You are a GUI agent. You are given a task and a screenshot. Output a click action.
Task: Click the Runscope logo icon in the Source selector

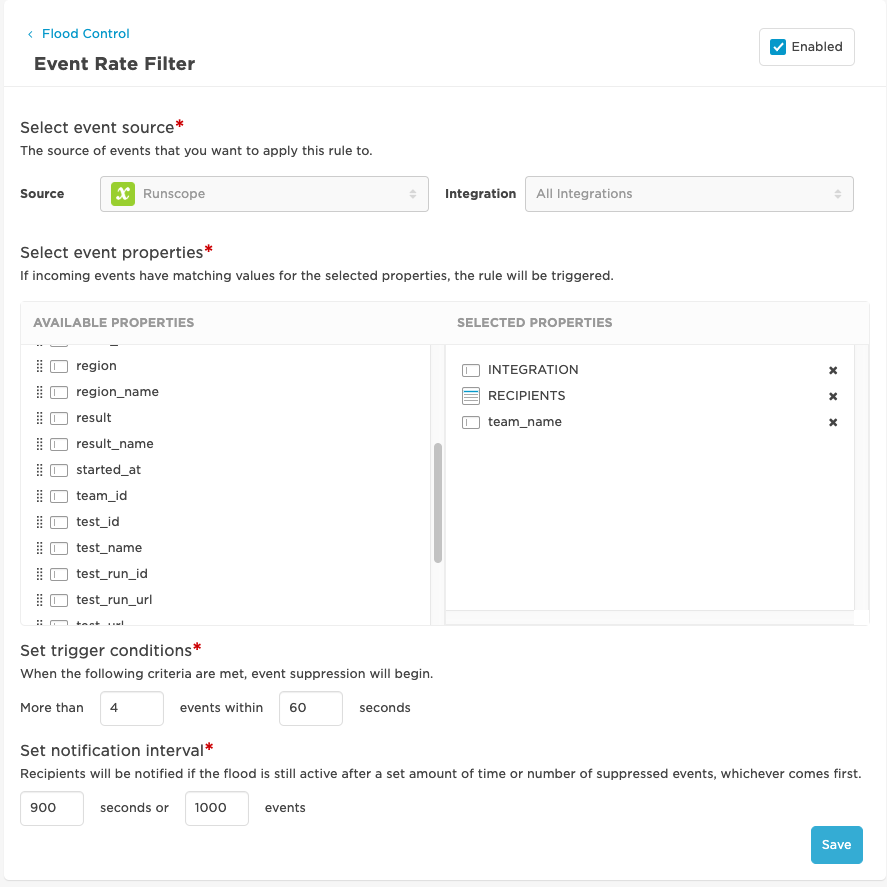[x=121, y=193]
